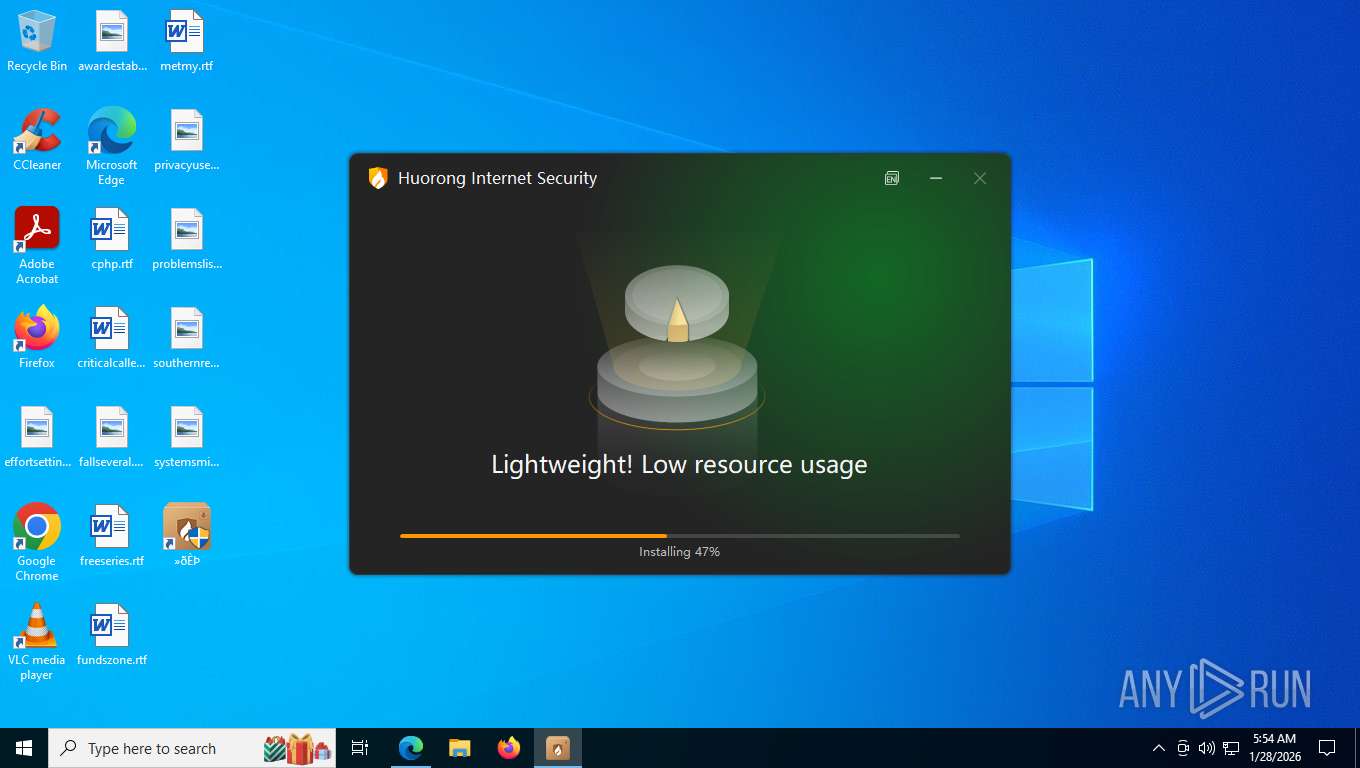Show hidden system tray icons

pyautogui.click(x=1159, y=748)
